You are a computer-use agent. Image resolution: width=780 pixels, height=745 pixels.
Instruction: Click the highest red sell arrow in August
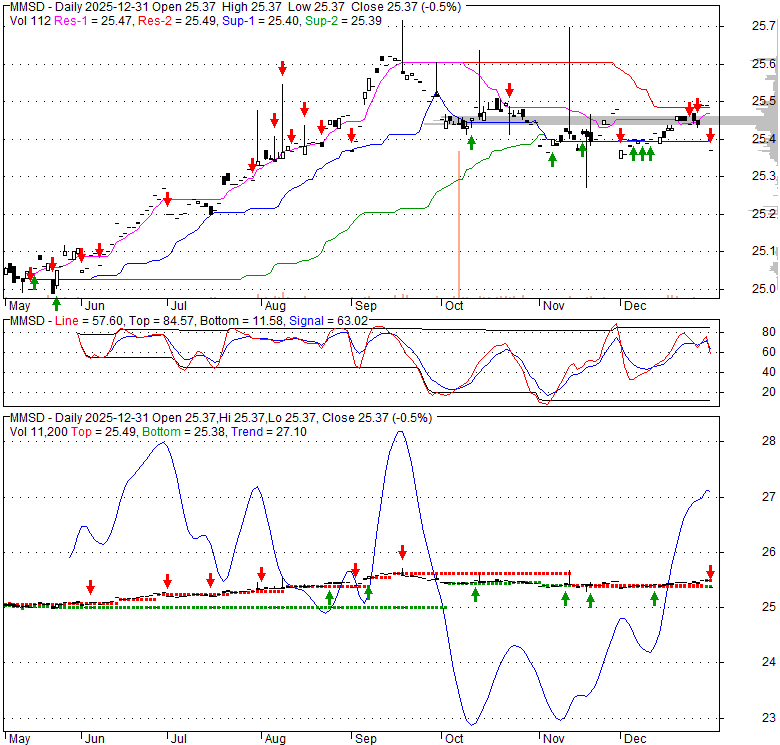[x=283, y=68]
